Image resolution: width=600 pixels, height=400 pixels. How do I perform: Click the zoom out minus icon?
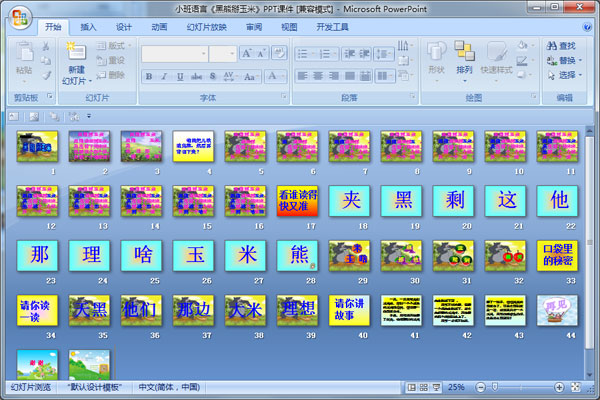point(480,387)
